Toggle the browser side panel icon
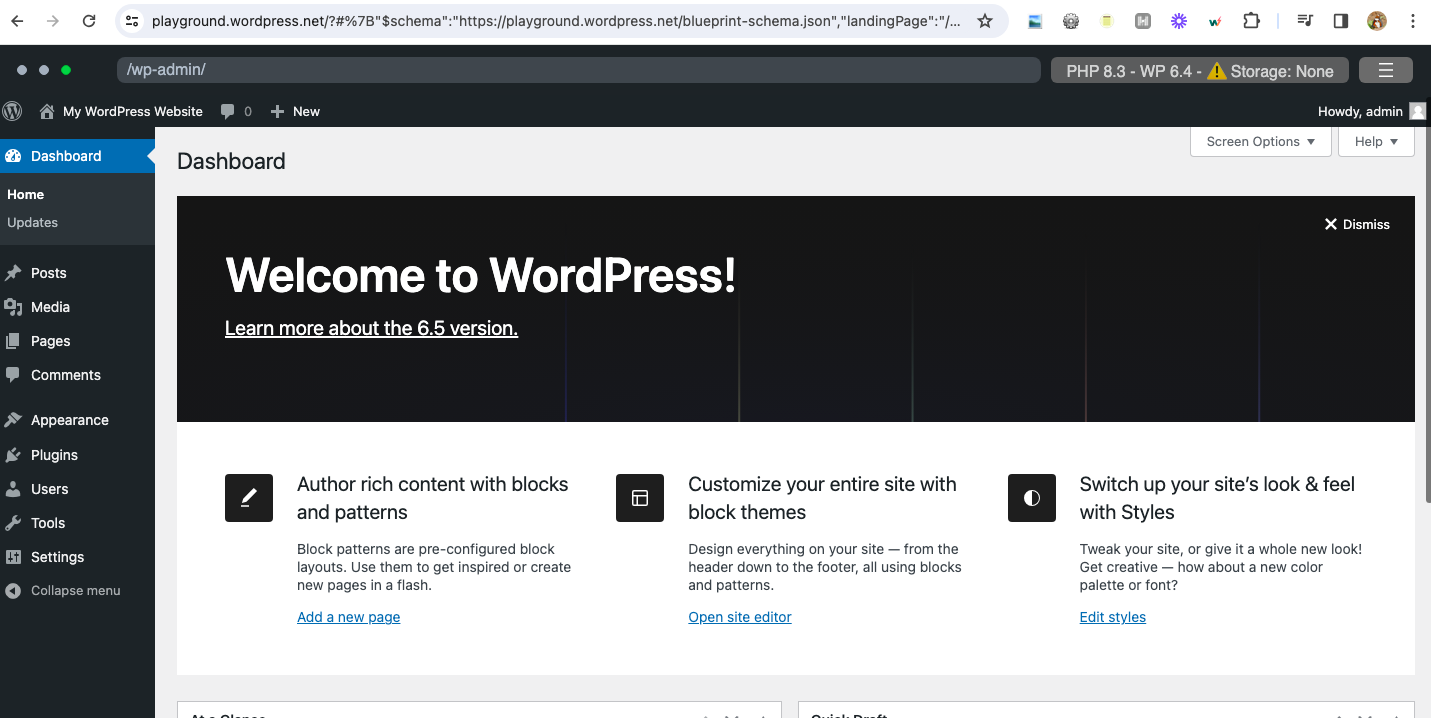This screenshot has height=718, width=1431. point(1341,21)
